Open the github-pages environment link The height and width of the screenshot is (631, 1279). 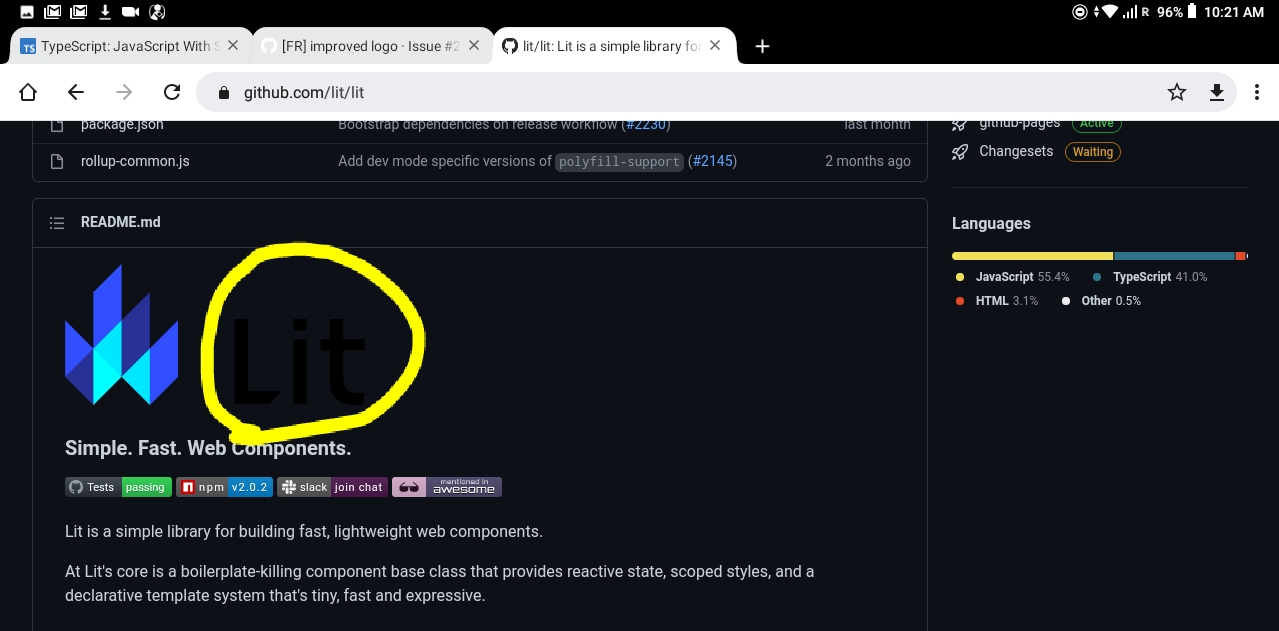1019,124
